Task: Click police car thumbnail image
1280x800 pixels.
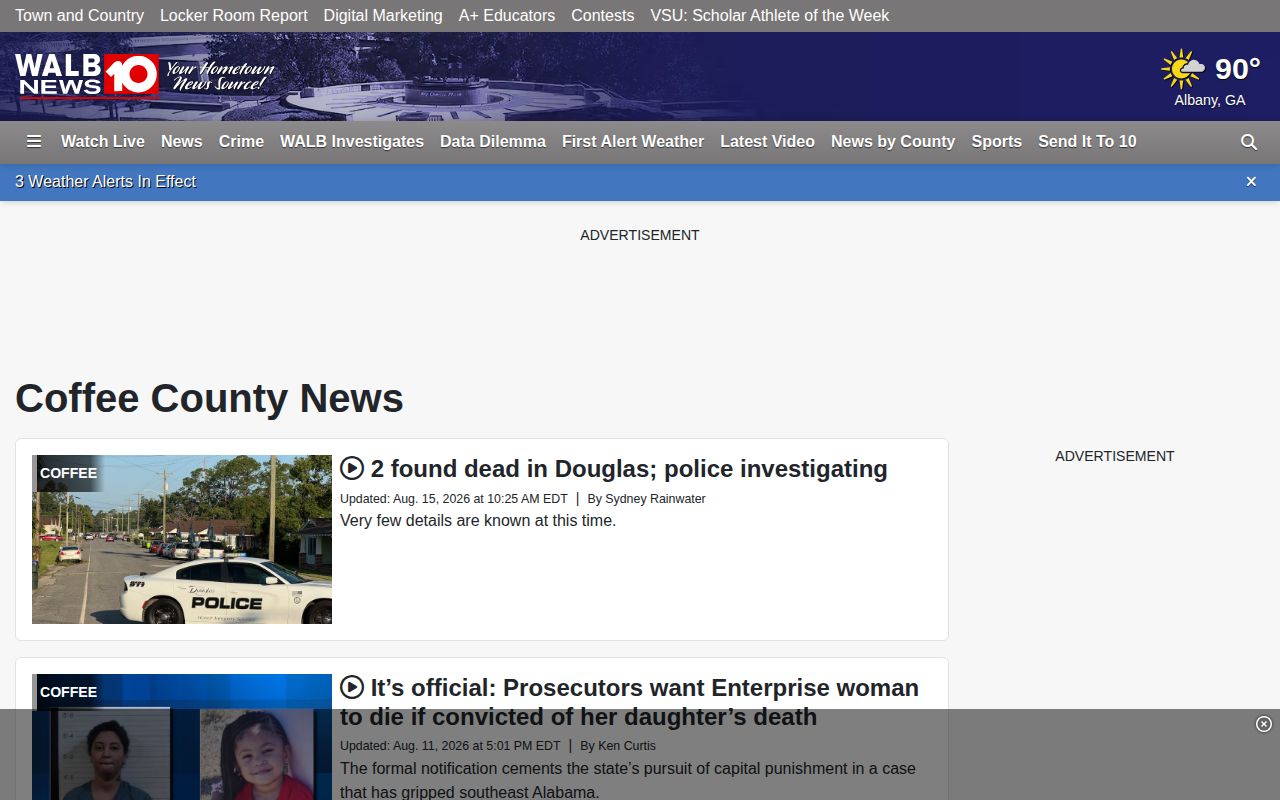Action: [182, 539]
